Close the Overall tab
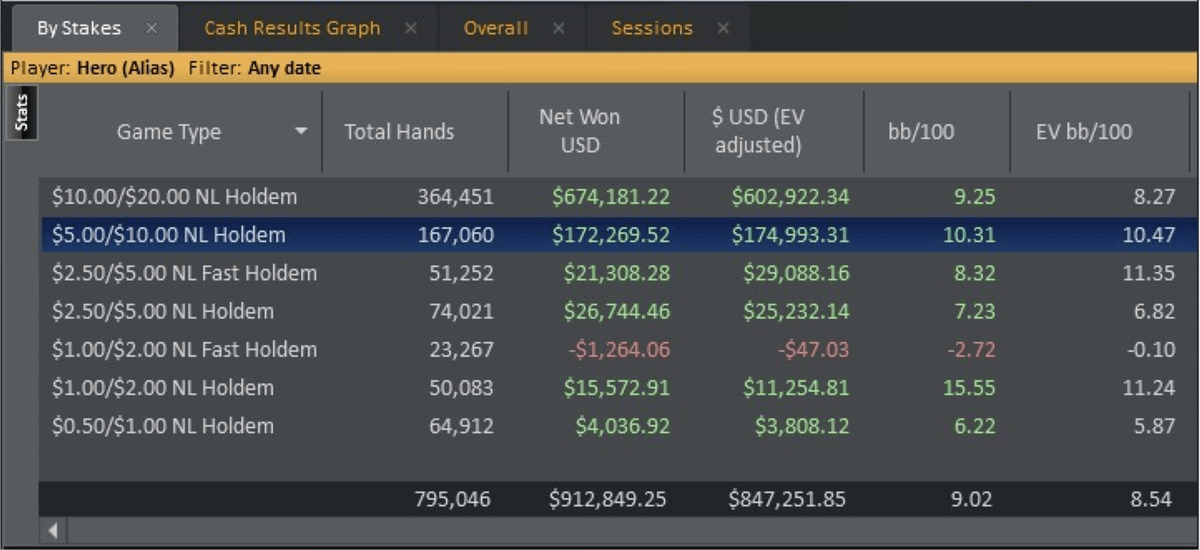 [559, 28]
